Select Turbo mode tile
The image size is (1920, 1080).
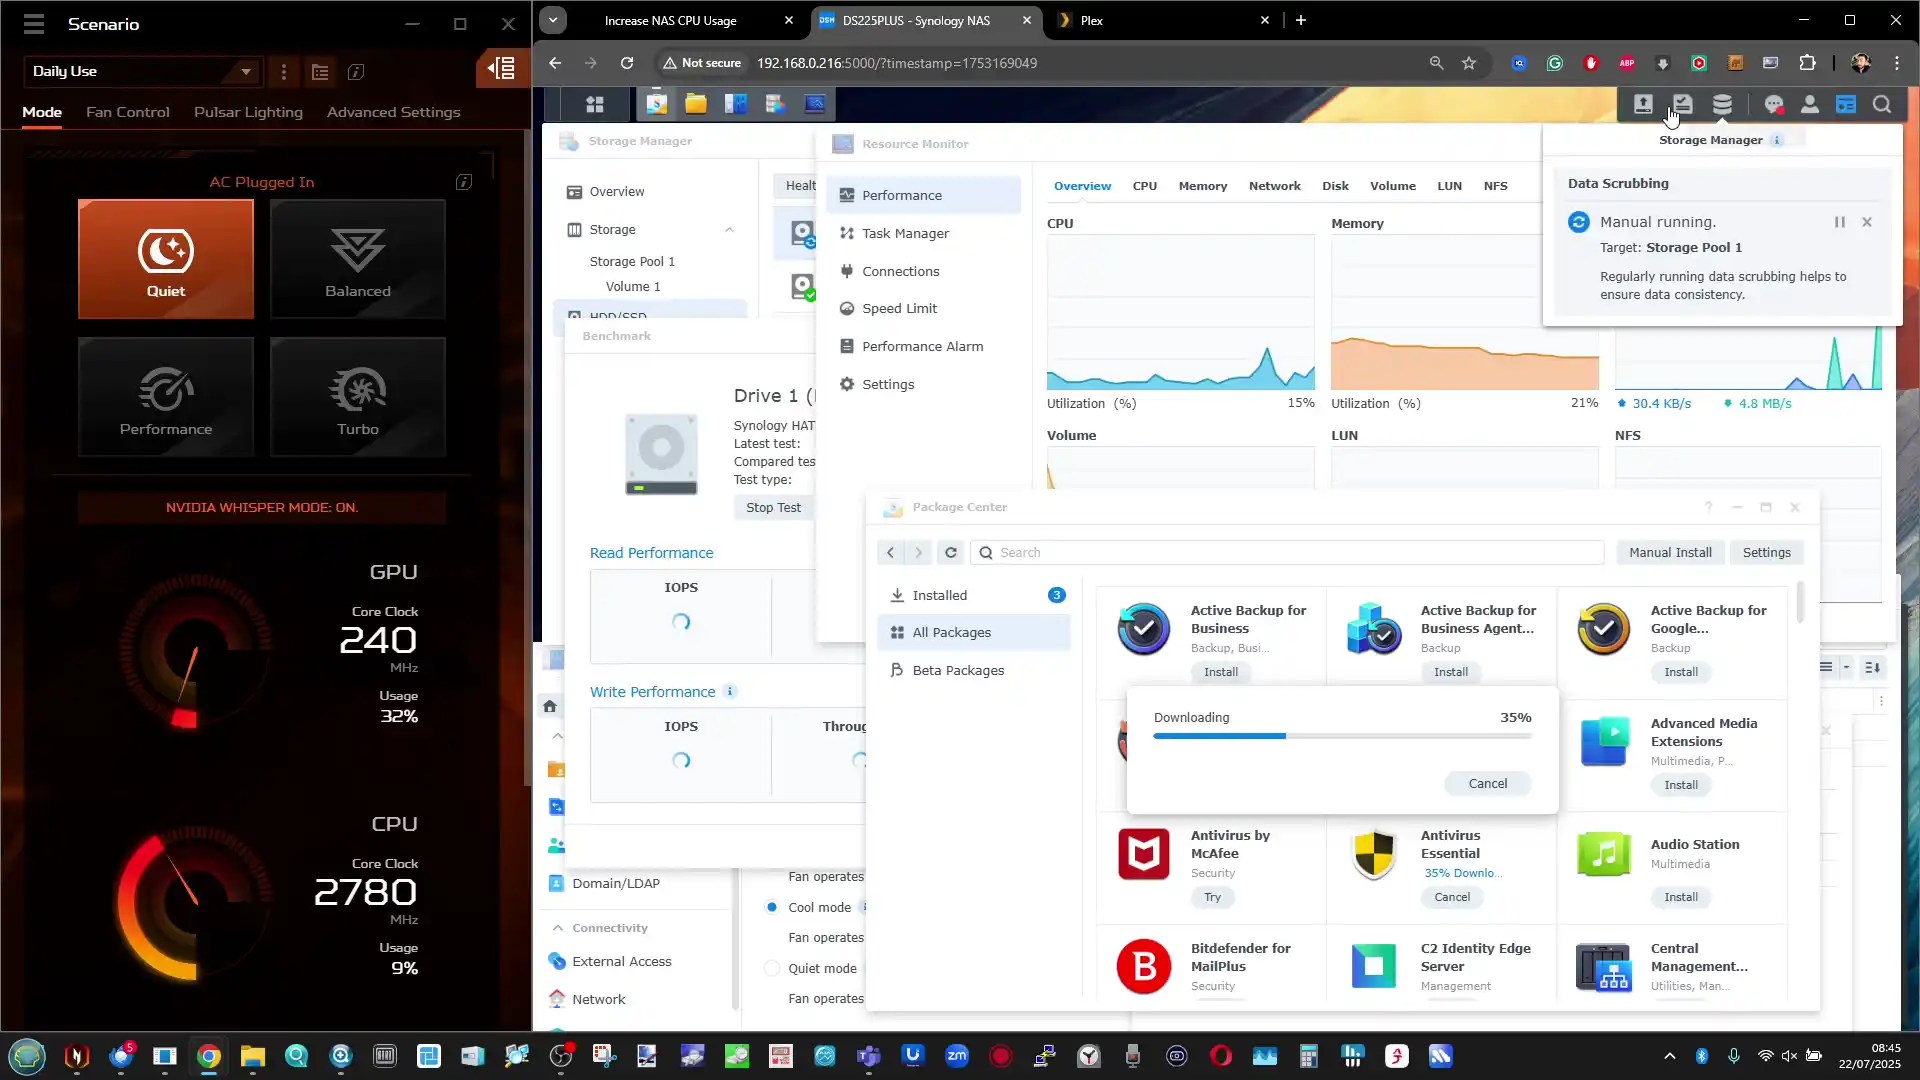(358, 397)
